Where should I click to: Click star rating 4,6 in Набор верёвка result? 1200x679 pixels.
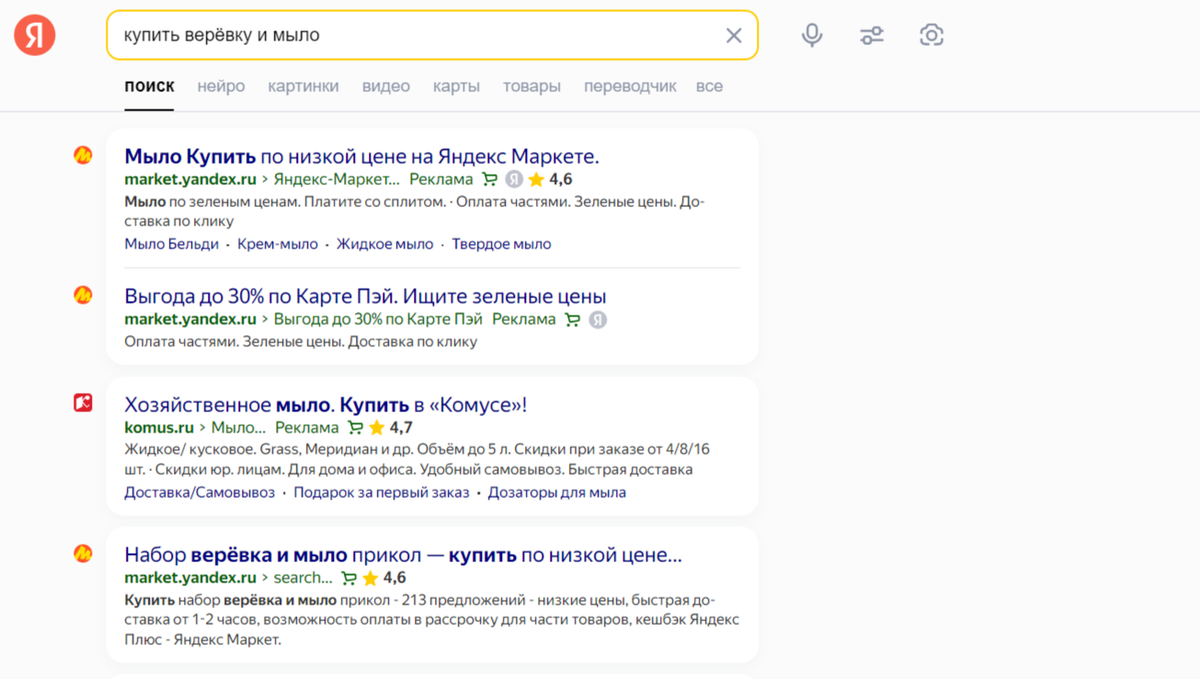pos(384,578)
